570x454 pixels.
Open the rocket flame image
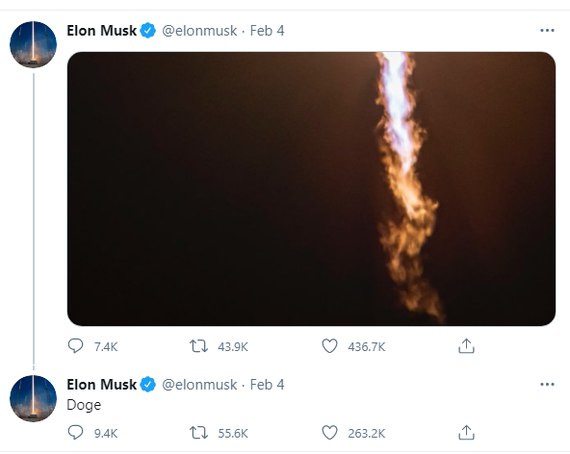[x=311, y=189]
